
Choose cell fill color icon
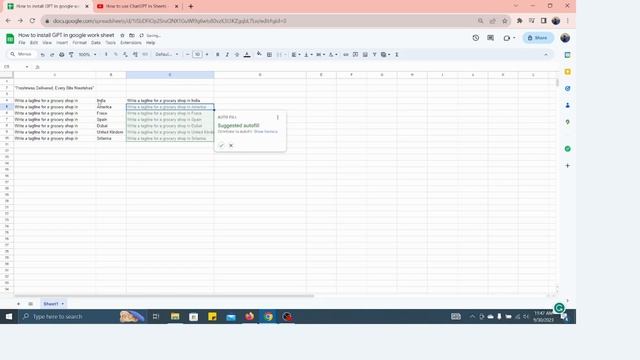coord(259,54)
